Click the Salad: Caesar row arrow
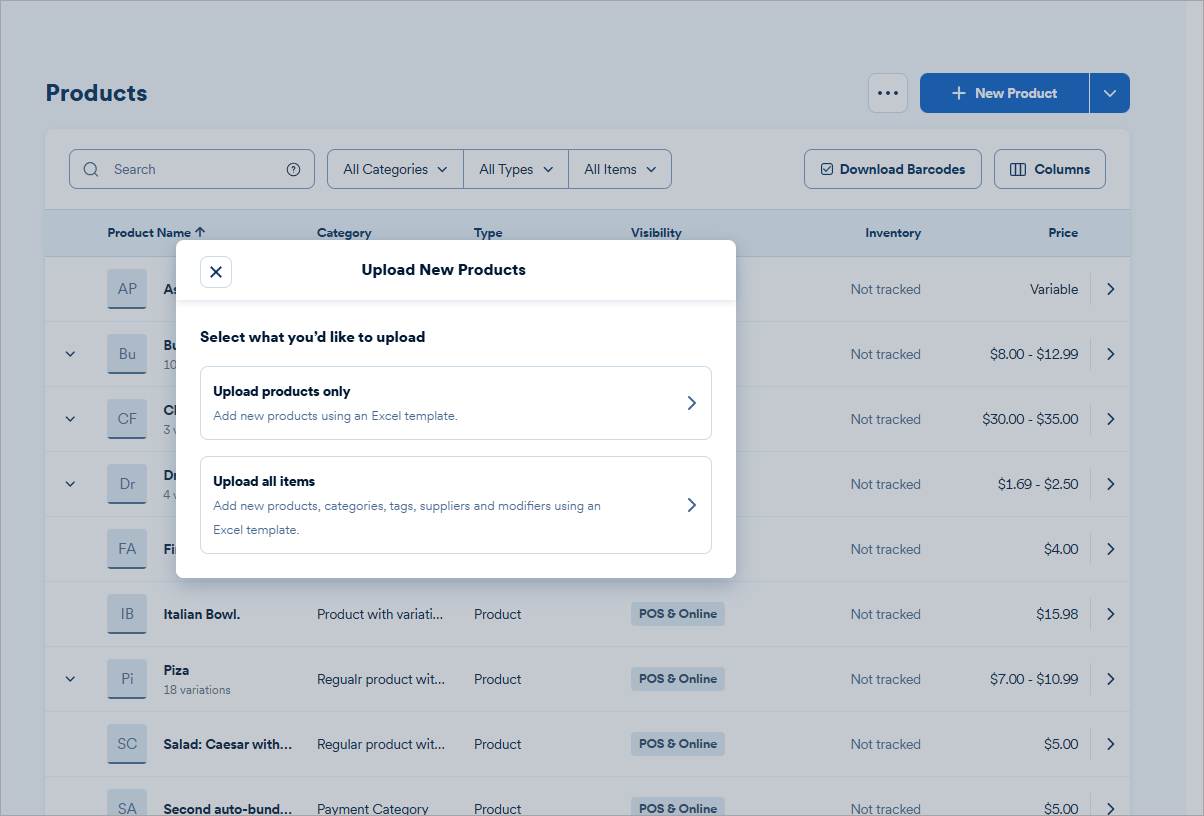Viewport: 1204px width, 816px height. (x=1110, y=743)
